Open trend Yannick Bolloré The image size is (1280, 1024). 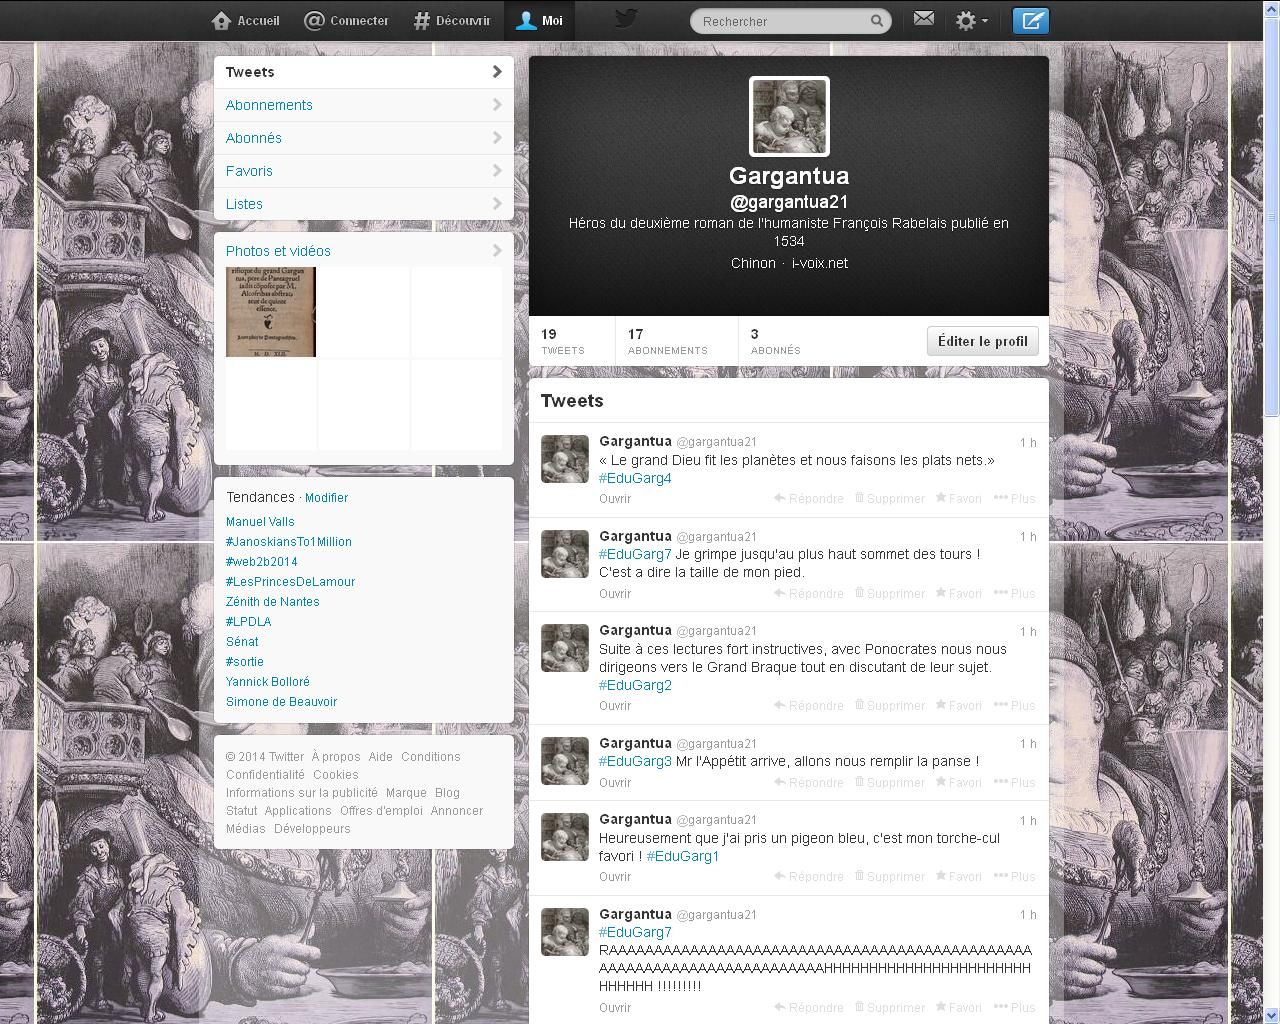tap(268, 682)
